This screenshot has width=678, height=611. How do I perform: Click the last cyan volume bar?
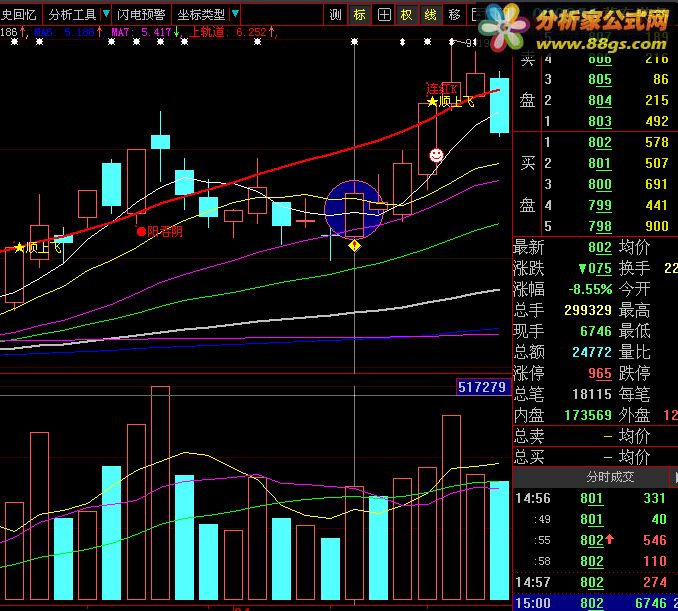499,541
